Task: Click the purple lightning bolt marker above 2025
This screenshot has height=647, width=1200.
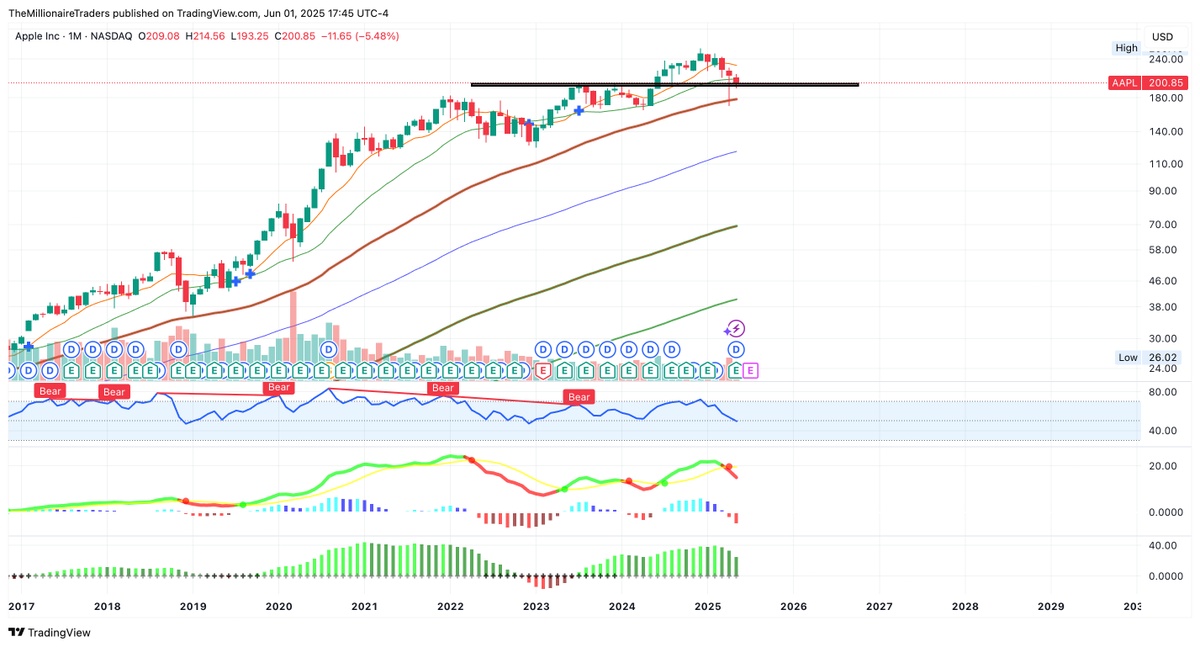Action: click(x=735, y=328)
